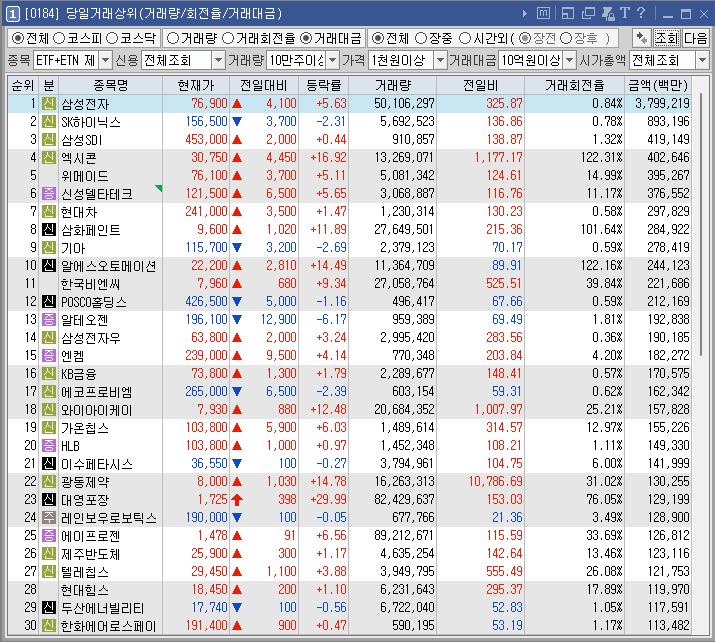
Task: Open the 삼성전자 stock name
Action: click(85, 104)
